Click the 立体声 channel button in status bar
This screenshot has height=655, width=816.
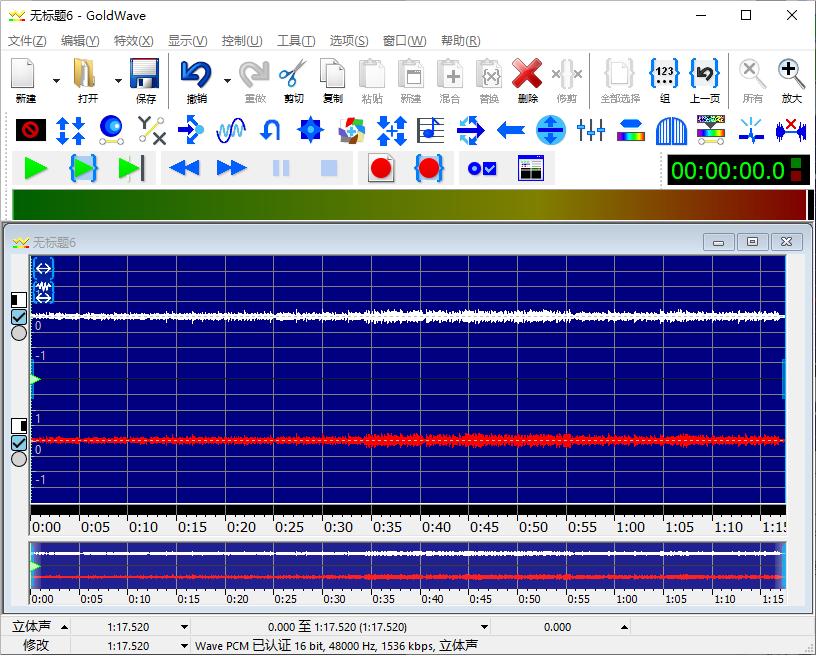[x=31, y=627]
